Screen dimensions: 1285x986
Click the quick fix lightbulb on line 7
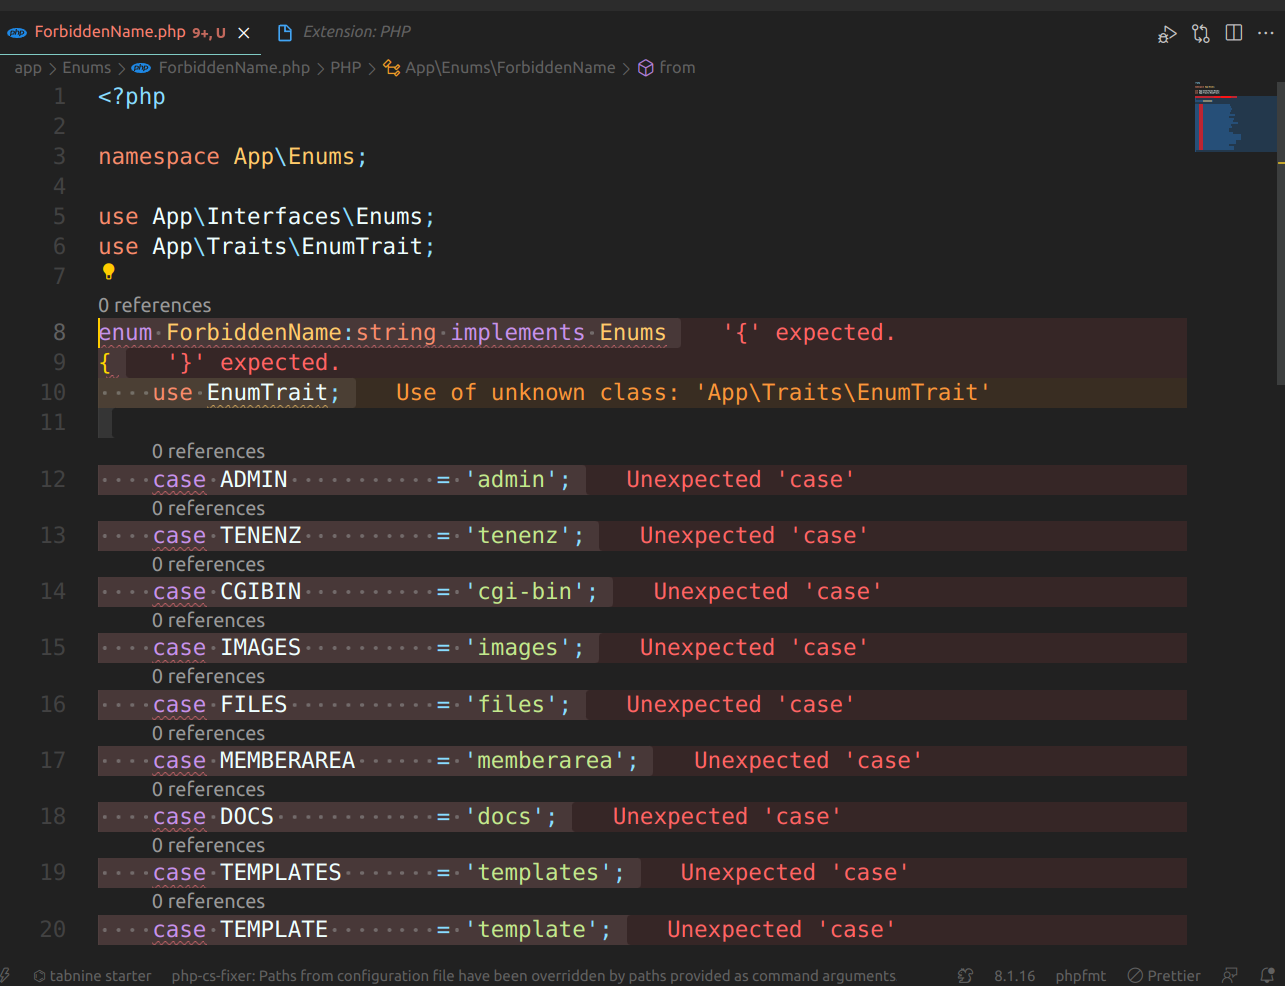pyautogui.click(x=108, y=271)
